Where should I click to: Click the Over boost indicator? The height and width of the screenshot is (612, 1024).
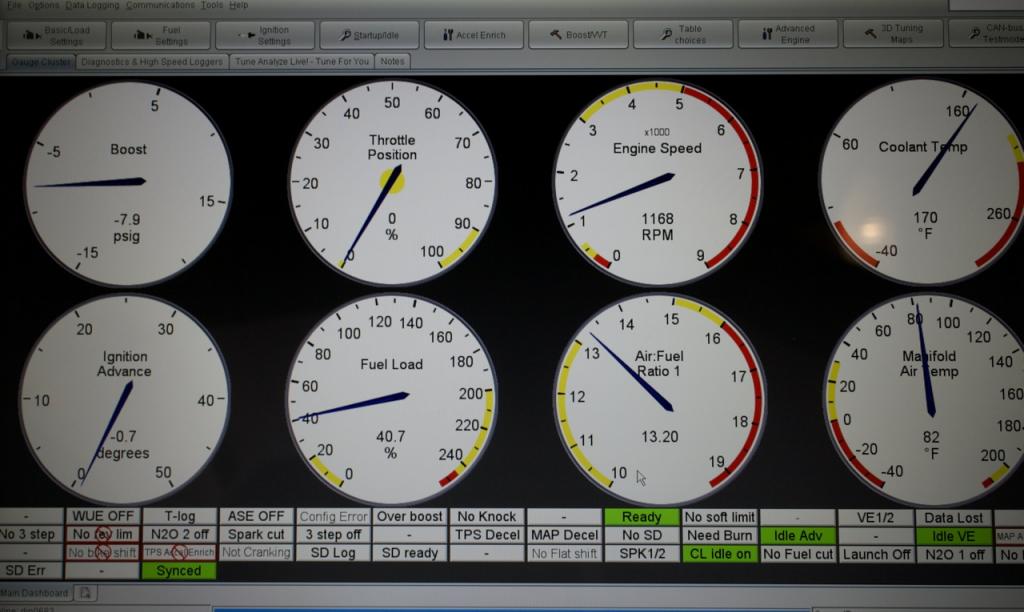tap(409, 517)
